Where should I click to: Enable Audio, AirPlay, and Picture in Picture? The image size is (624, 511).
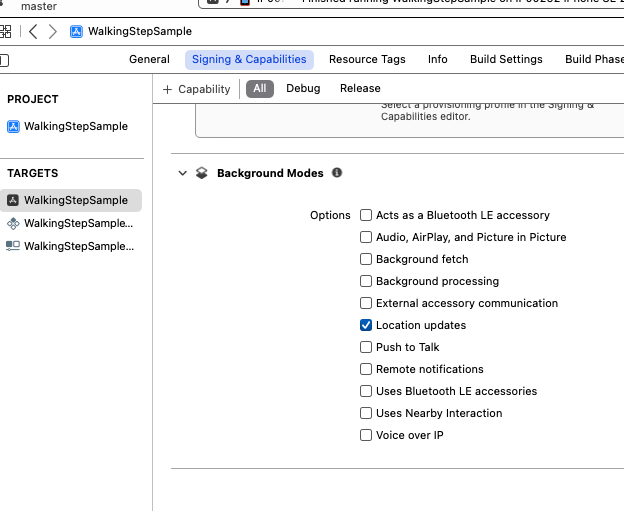coord(366,237)
